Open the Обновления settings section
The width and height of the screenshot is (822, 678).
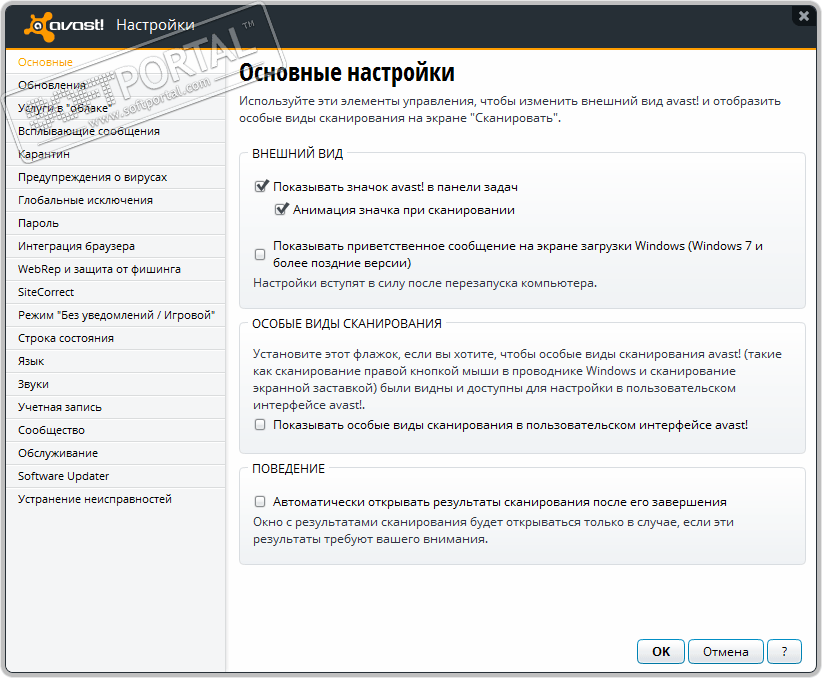[116, 85]
